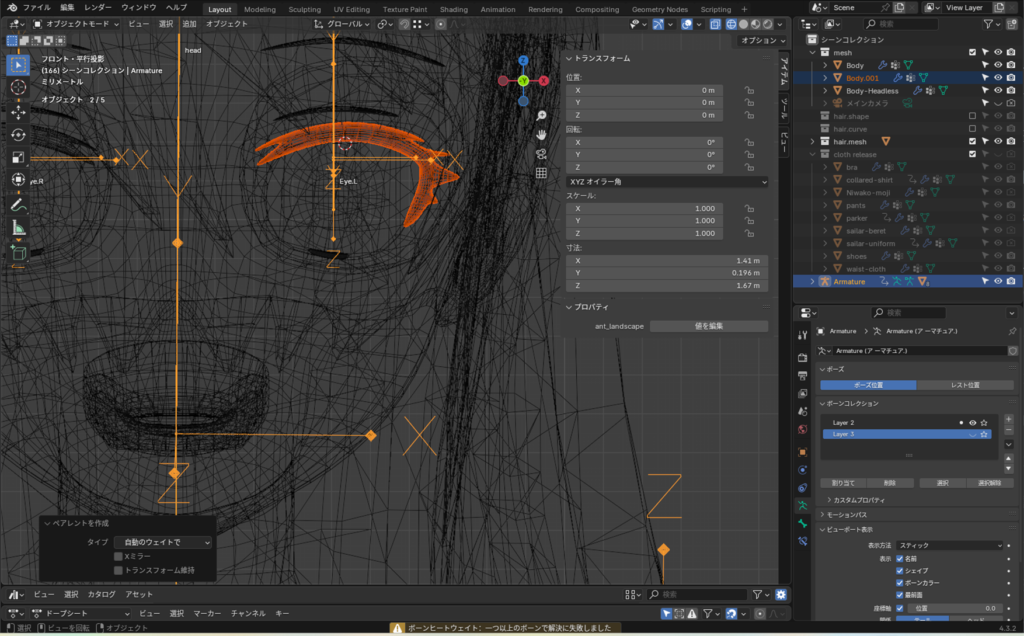
Task: Activate the 3D Cursor tool
Action: 18,88
